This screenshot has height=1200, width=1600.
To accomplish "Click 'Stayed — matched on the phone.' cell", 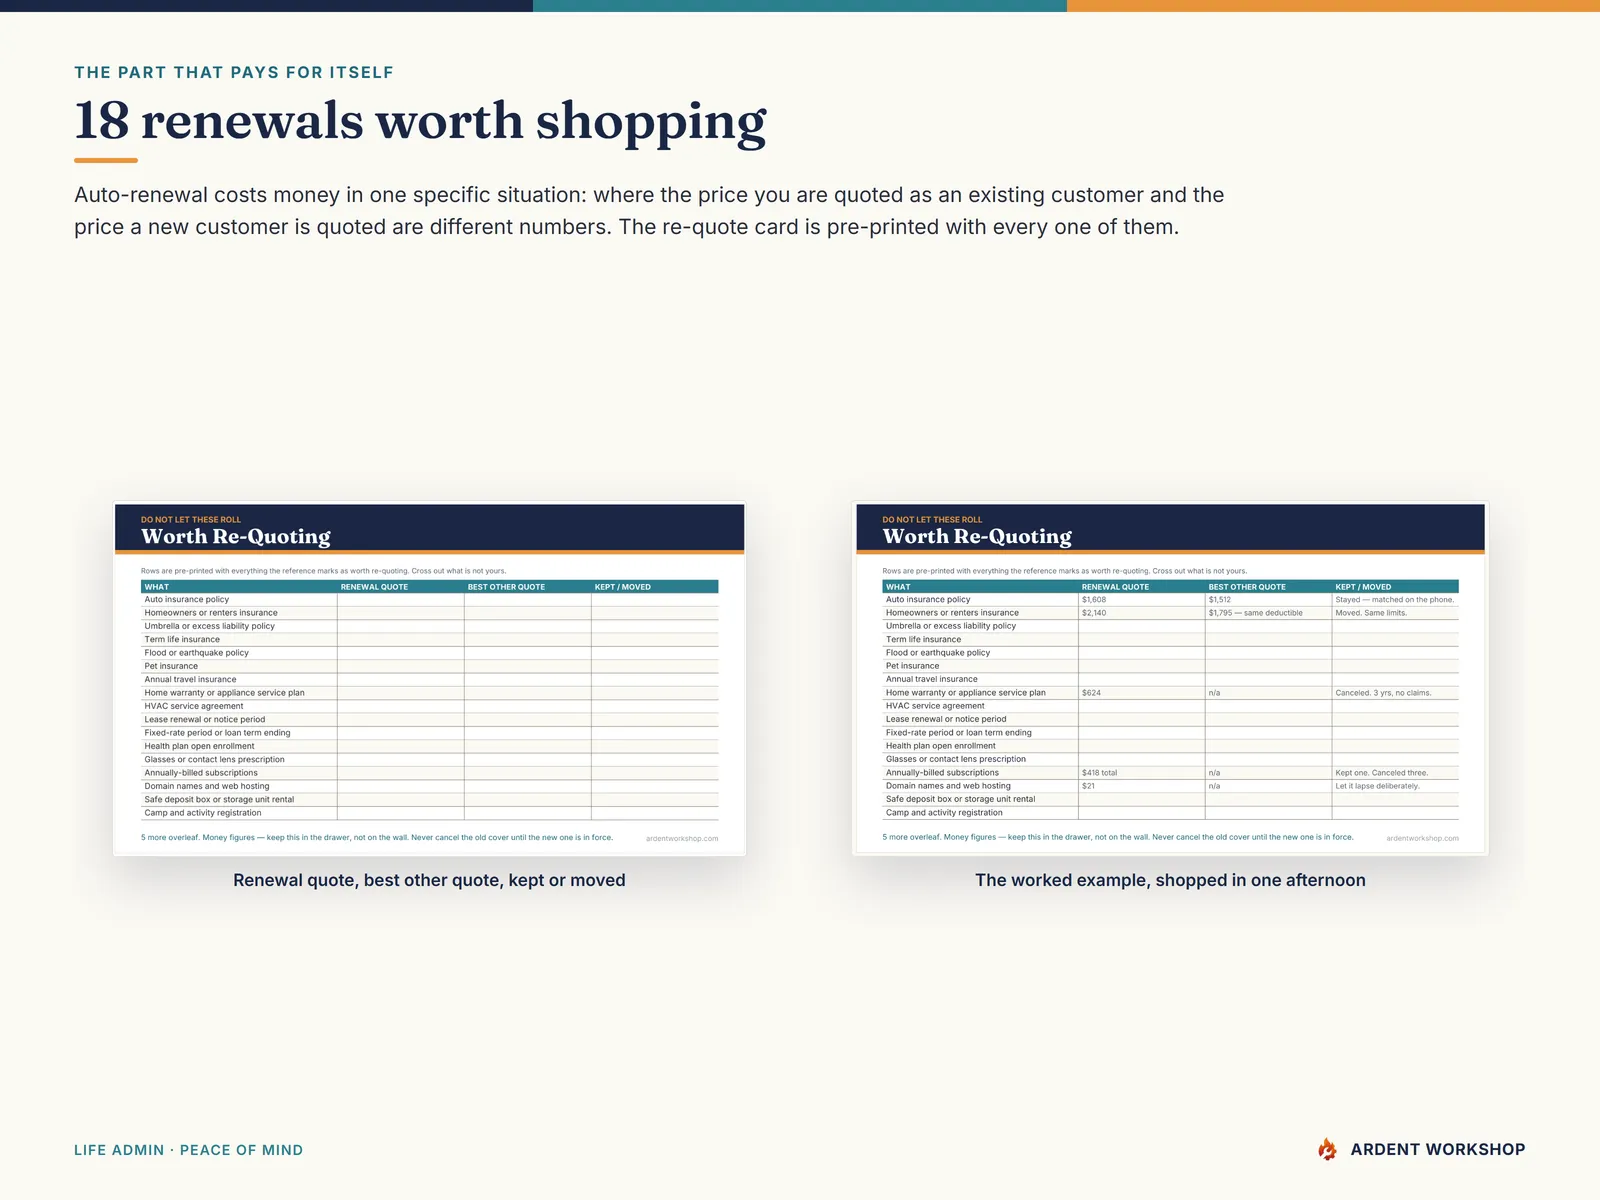I will (x=1395, y=600).
